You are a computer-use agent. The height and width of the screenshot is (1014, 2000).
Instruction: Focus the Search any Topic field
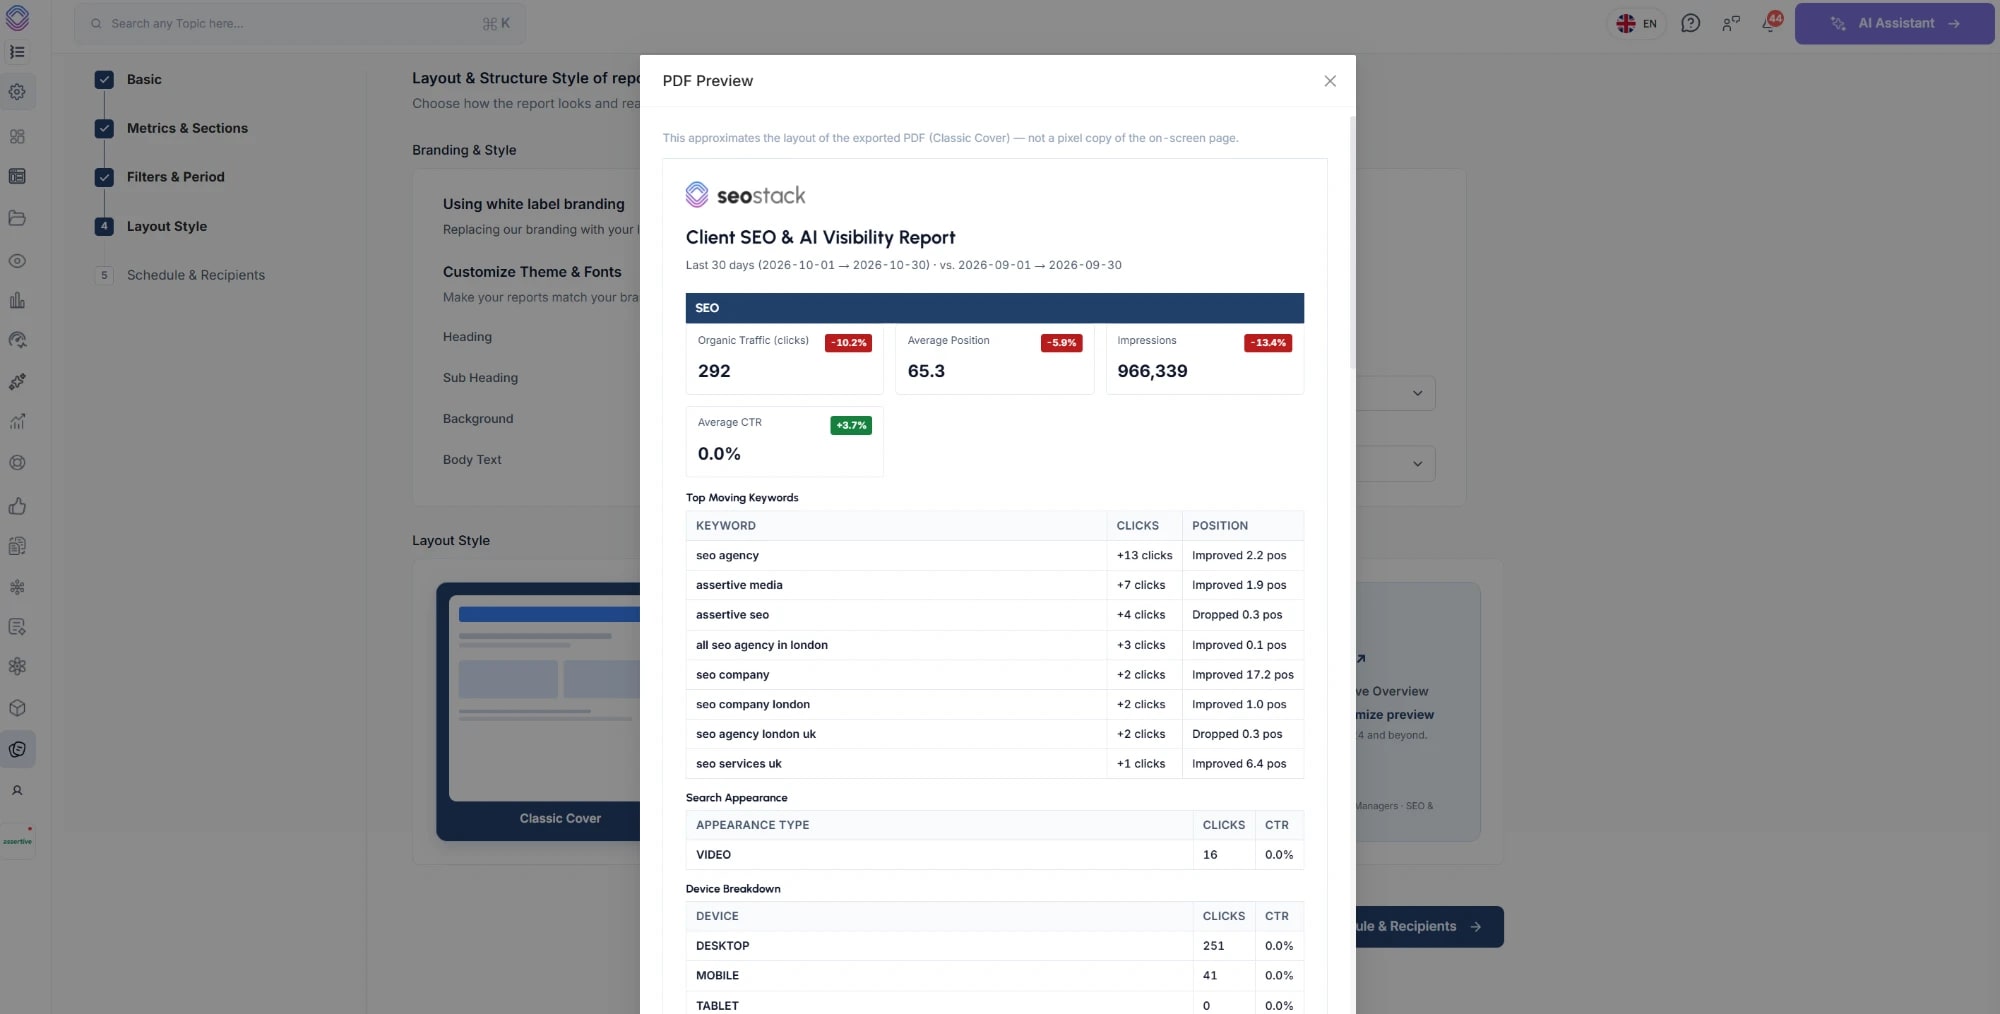(x=300, y=23)
